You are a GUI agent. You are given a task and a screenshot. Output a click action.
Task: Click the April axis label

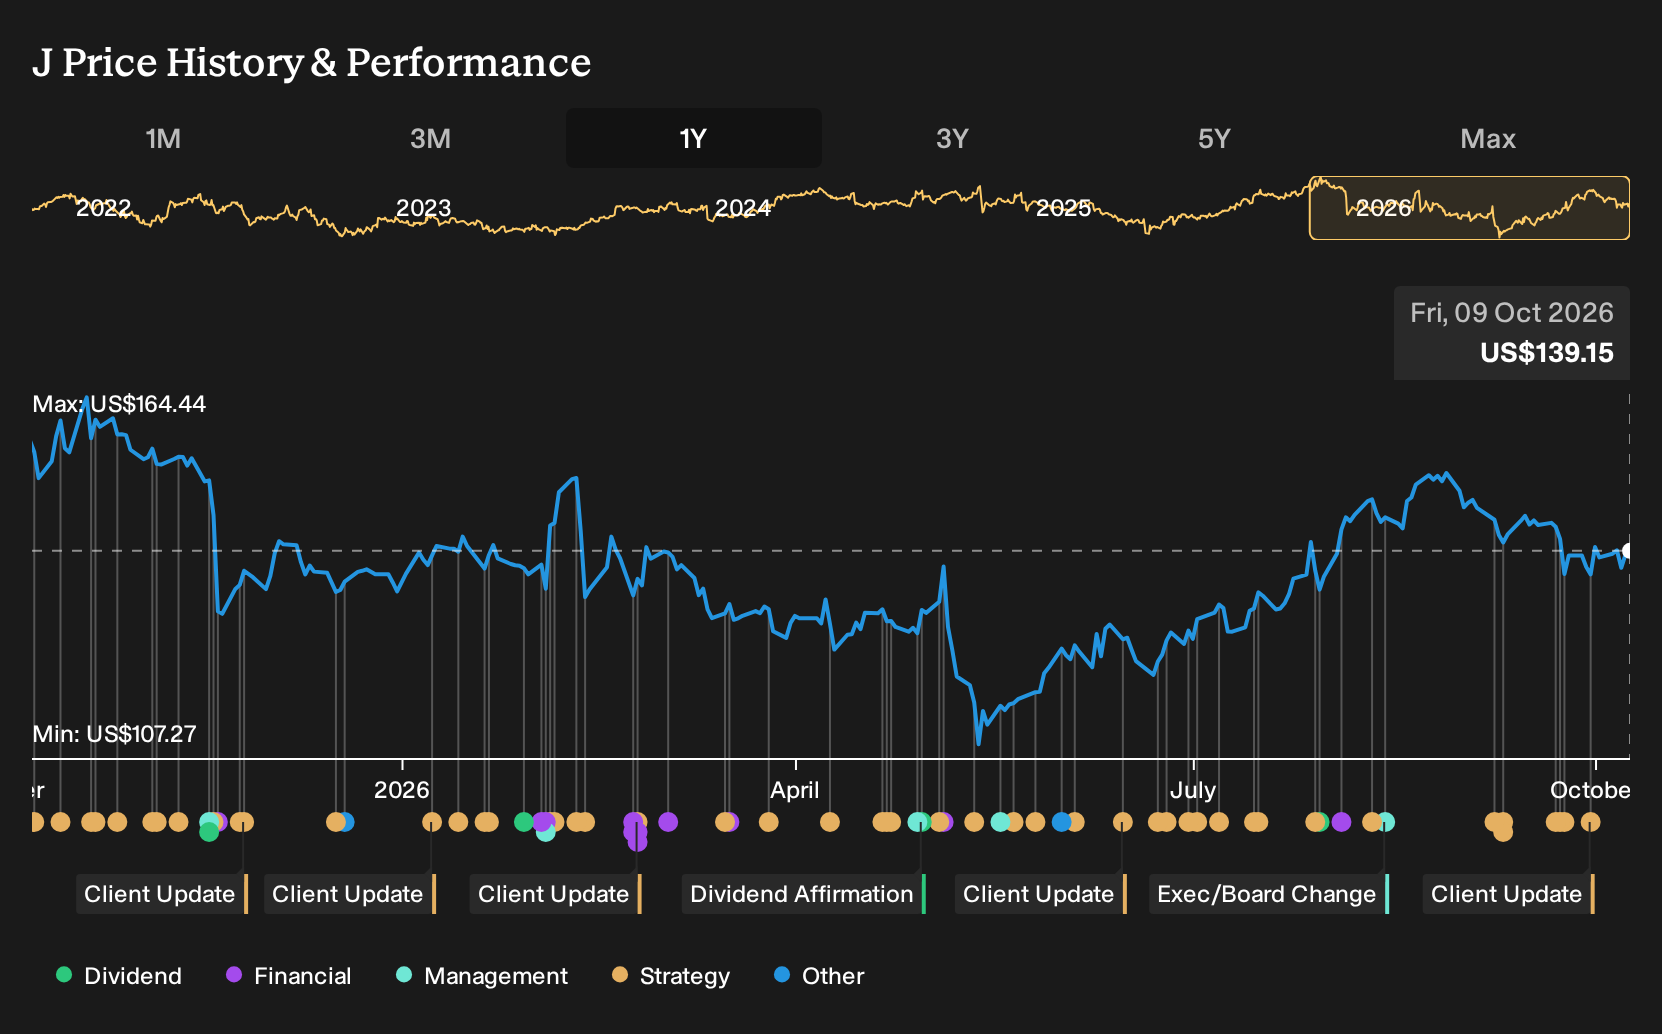pyautogui.click(x=795, y=790)
